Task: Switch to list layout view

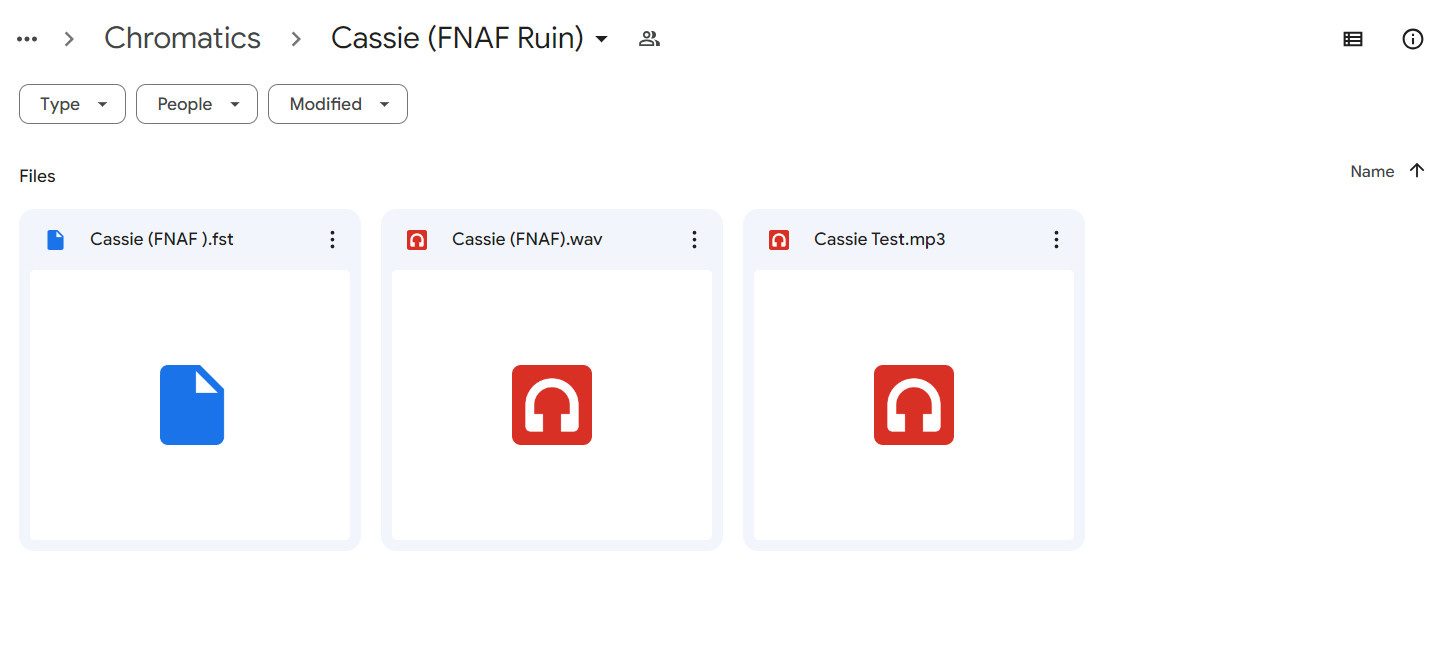Action: [x=1352, y=39]
